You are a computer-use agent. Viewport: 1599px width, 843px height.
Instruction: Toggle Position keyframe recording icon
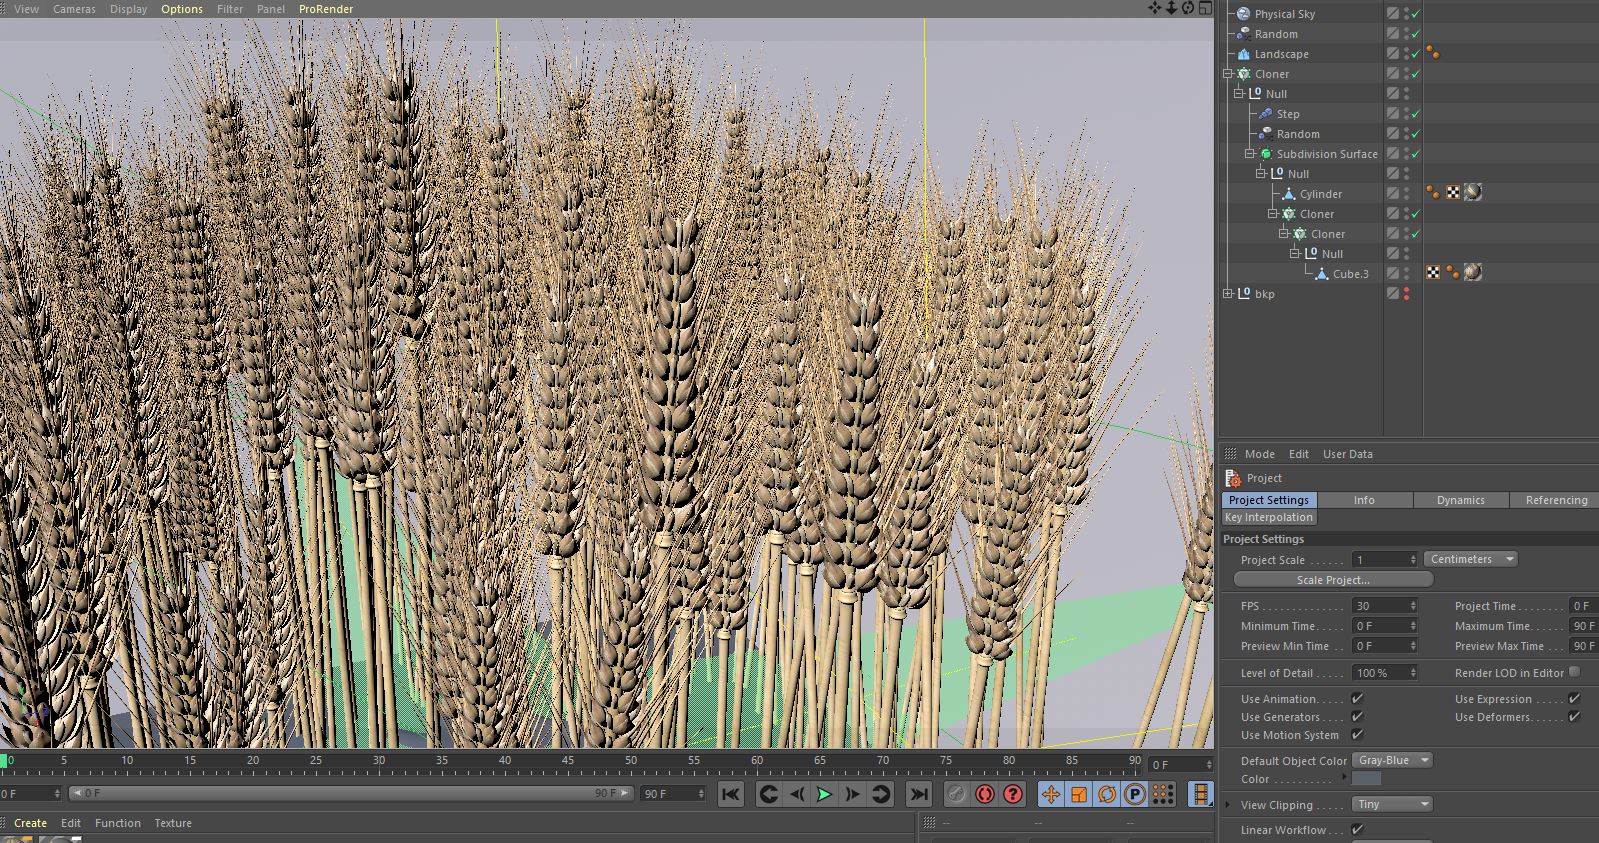pos(1050,794)
